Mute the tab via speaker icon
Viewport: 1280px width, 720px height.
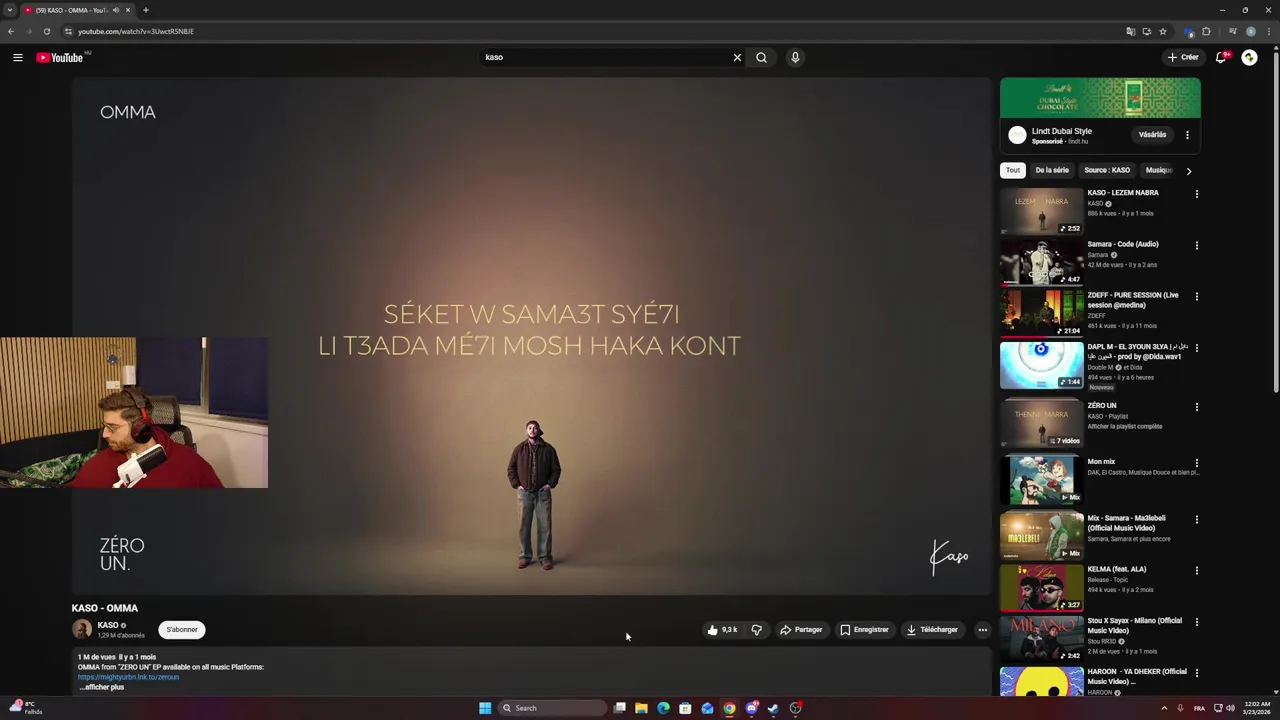116,10
